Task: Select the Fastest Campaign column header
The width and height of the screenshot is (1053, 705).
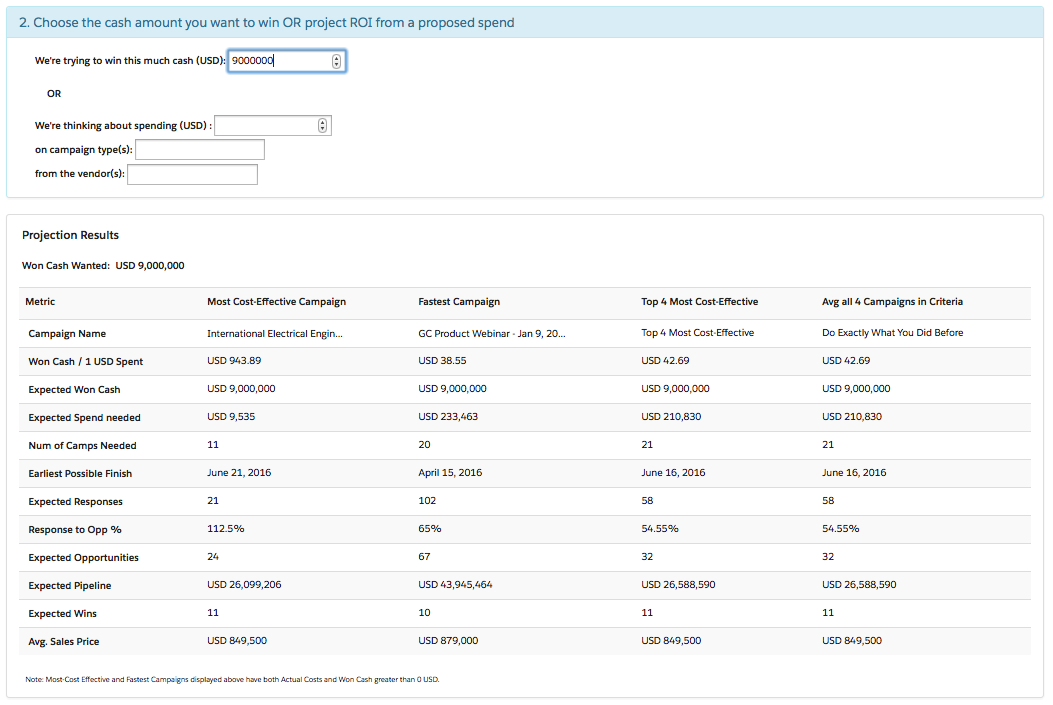Action: click(459, 302)
